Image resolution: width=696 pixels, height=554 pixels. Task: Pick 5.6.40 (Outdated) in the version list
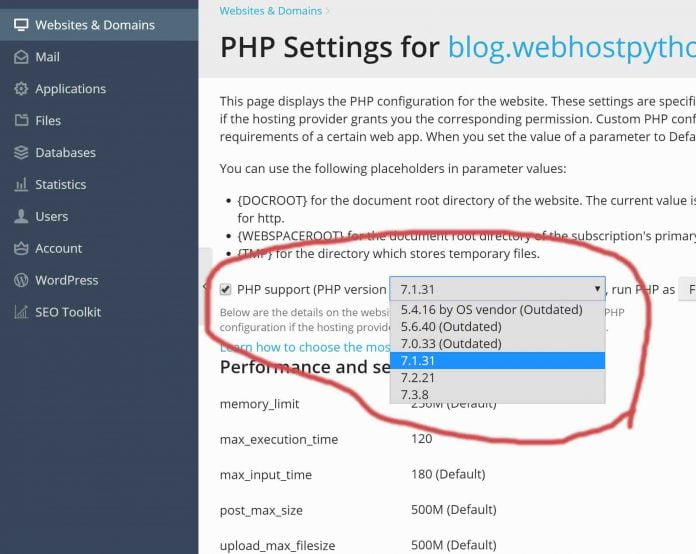coord(497,327)
